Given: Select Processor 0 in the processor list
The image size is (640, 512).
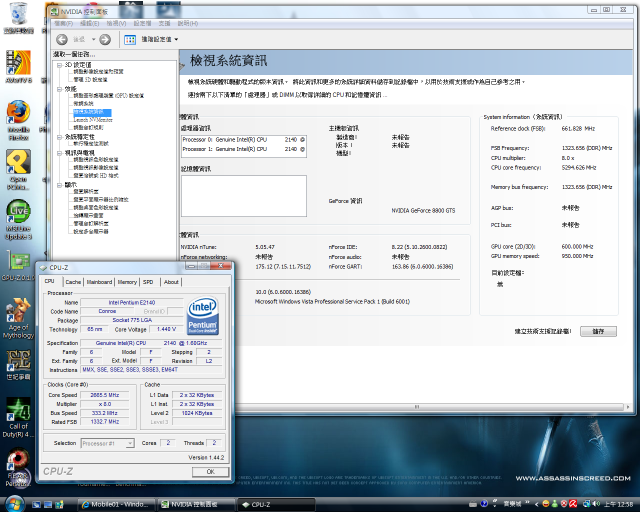Looking at the screenshot, I should point(244,140).
